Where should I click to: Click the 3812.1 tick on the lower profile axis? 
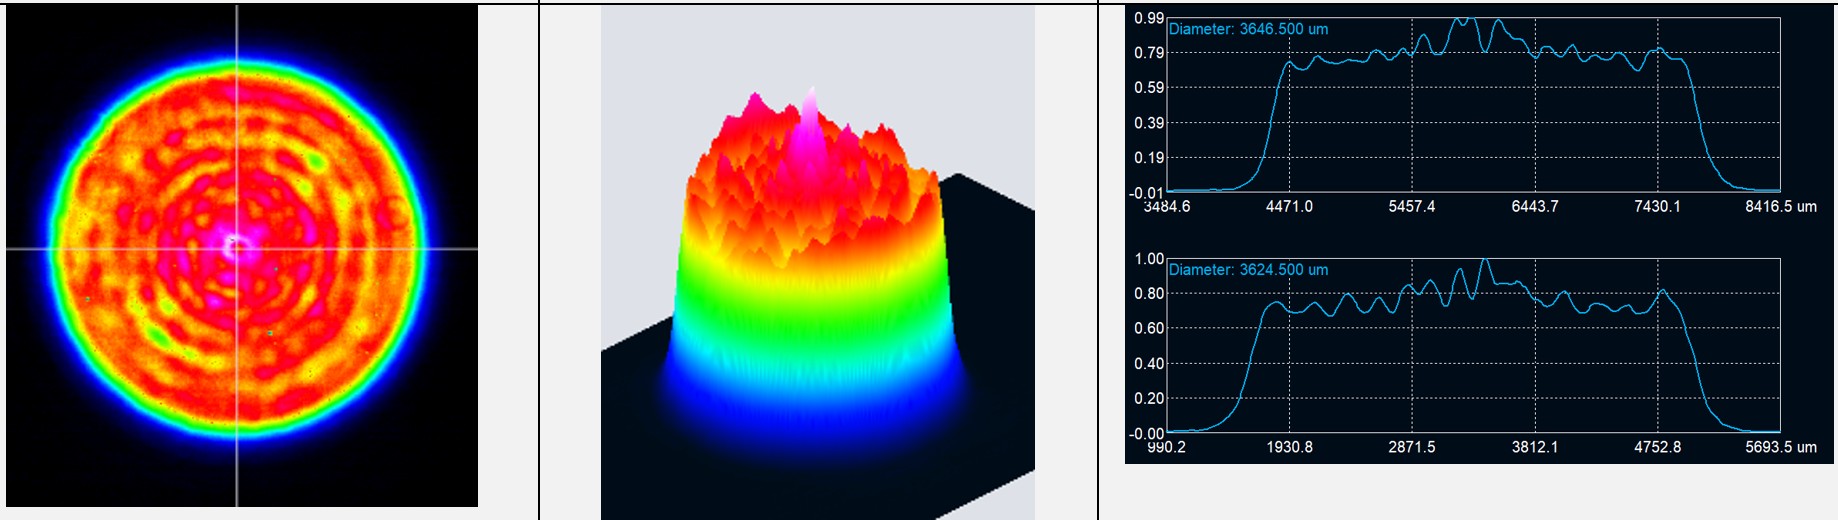(1534, 447)
